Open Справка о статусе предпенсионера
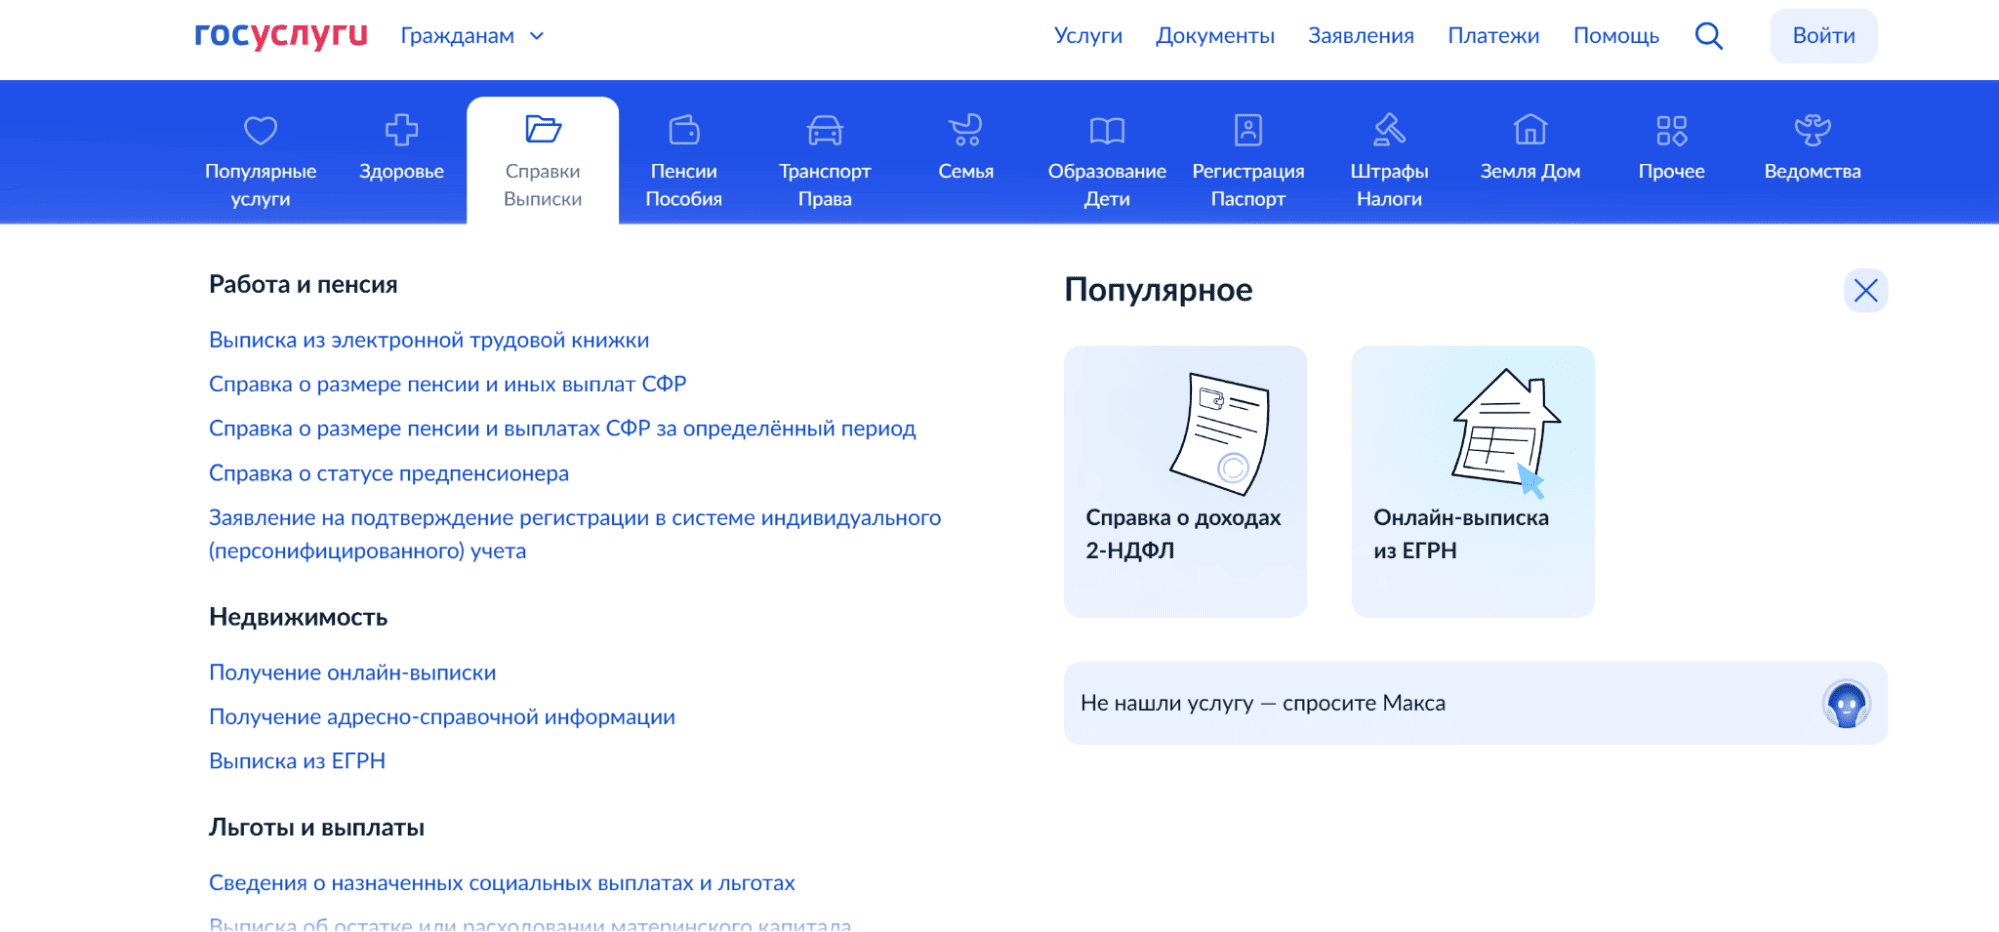 tap(389, 473)
